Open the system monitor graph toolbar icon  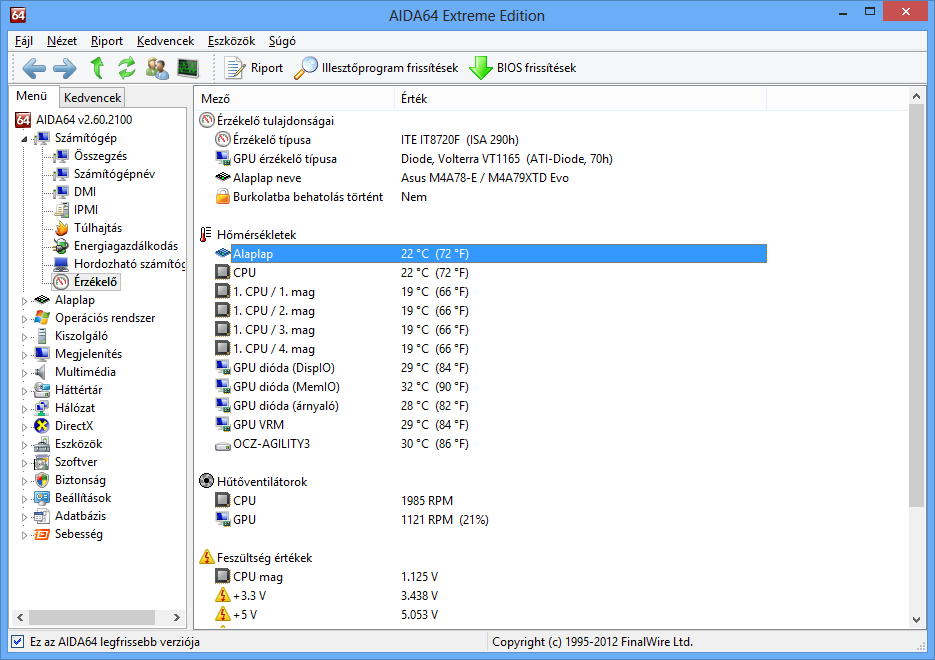pyautogui.click(x=188, y=68)
